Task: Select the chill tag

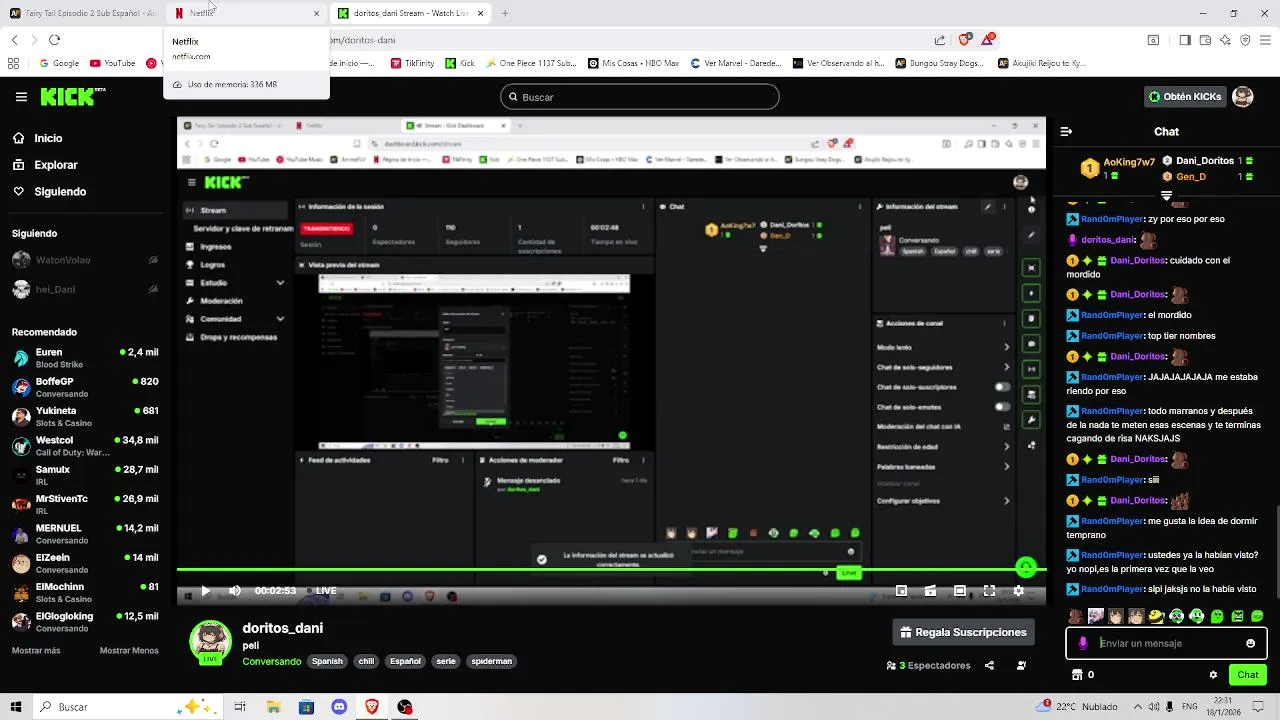Action: pyautogui.click(x=366, y=661)
